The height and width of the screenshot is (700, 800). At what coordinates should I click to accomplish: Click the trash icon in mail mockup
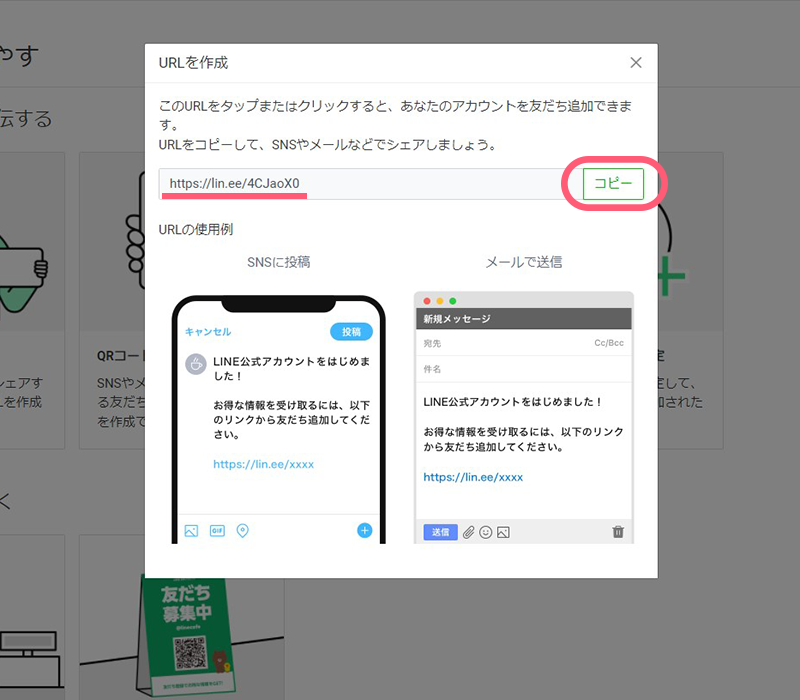618,532
